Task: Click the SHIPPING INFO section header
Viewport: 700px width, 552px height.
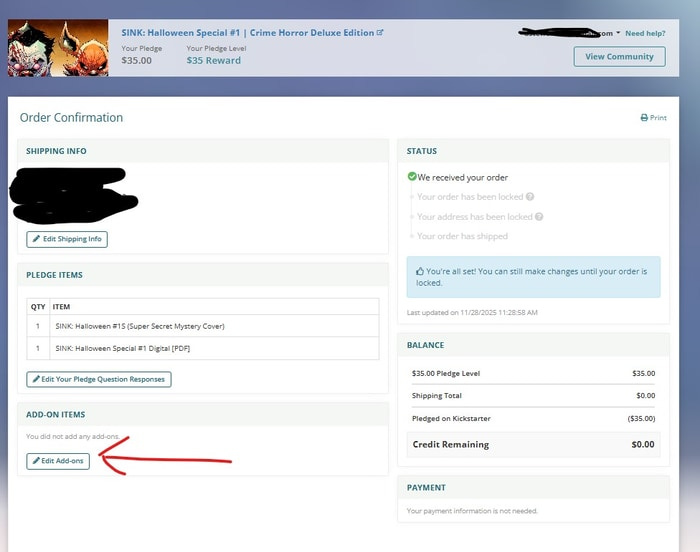Action: tap(56, 151)
